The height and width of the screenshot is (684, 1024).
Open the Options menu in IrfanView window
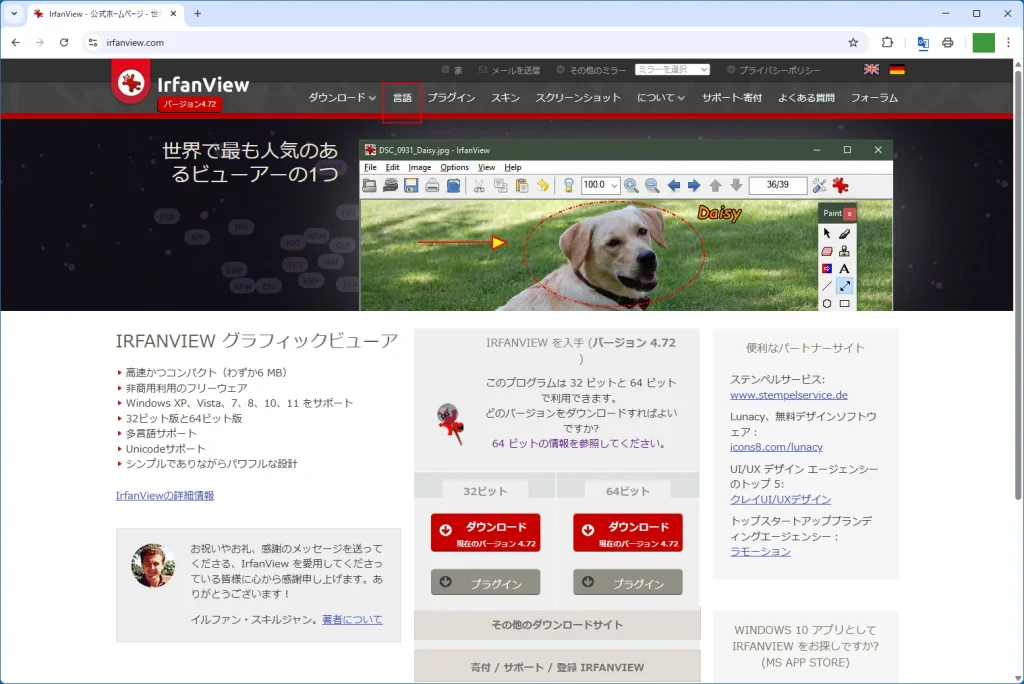click(455, 167)
